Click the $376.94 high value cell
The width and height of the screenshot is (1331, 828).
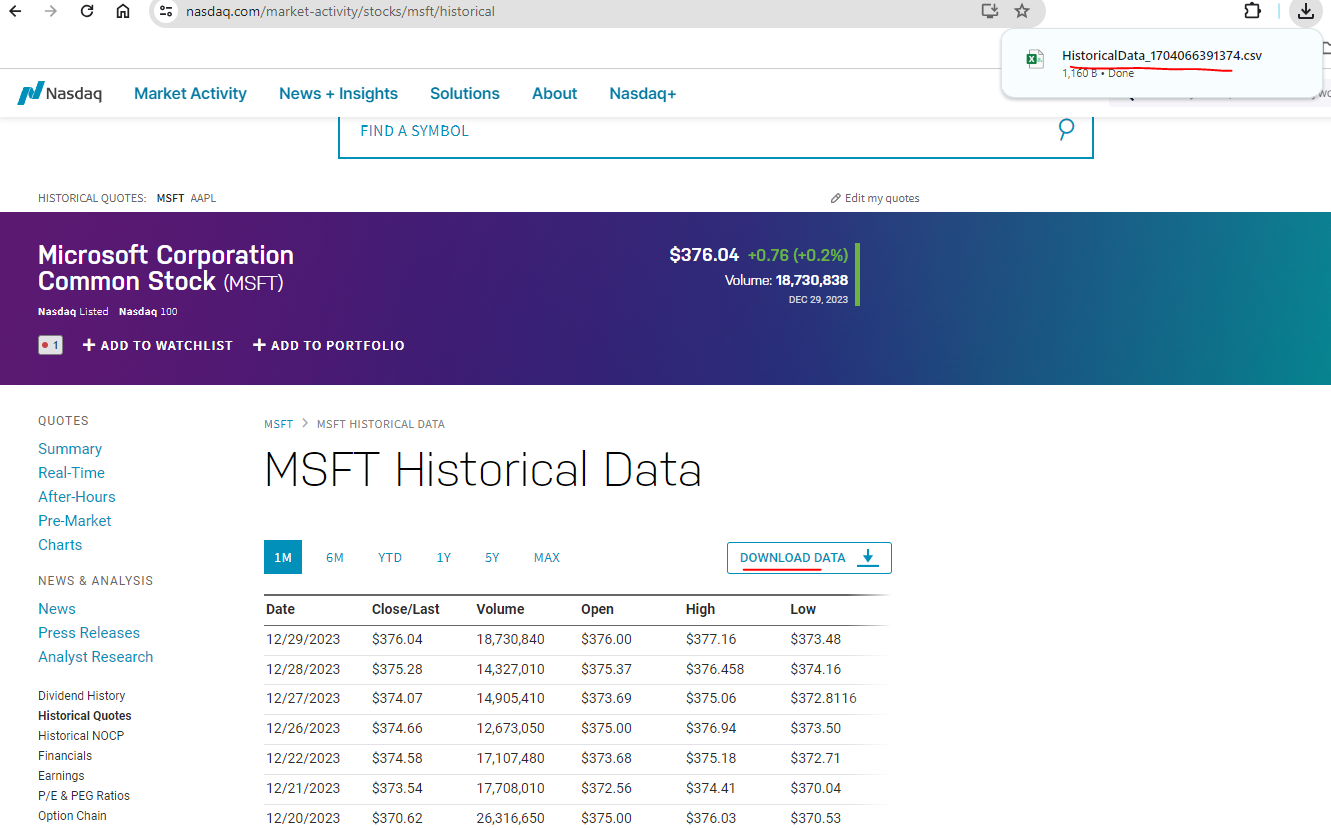pyautogui.click(x=711, y=728)
